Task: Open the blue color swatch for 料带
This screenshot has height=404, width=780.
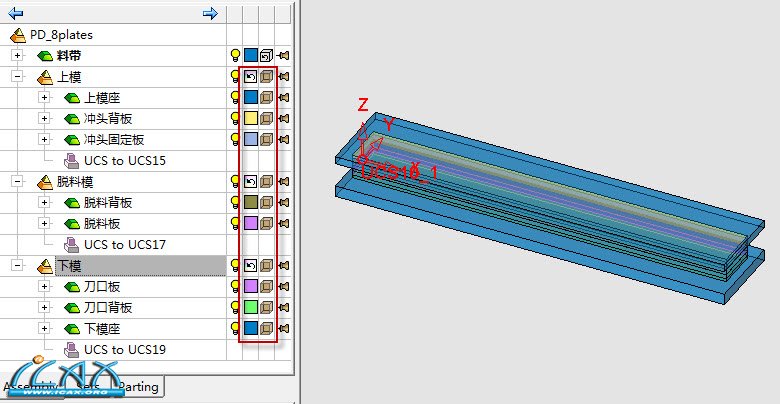Action: [x=251, y=55]
